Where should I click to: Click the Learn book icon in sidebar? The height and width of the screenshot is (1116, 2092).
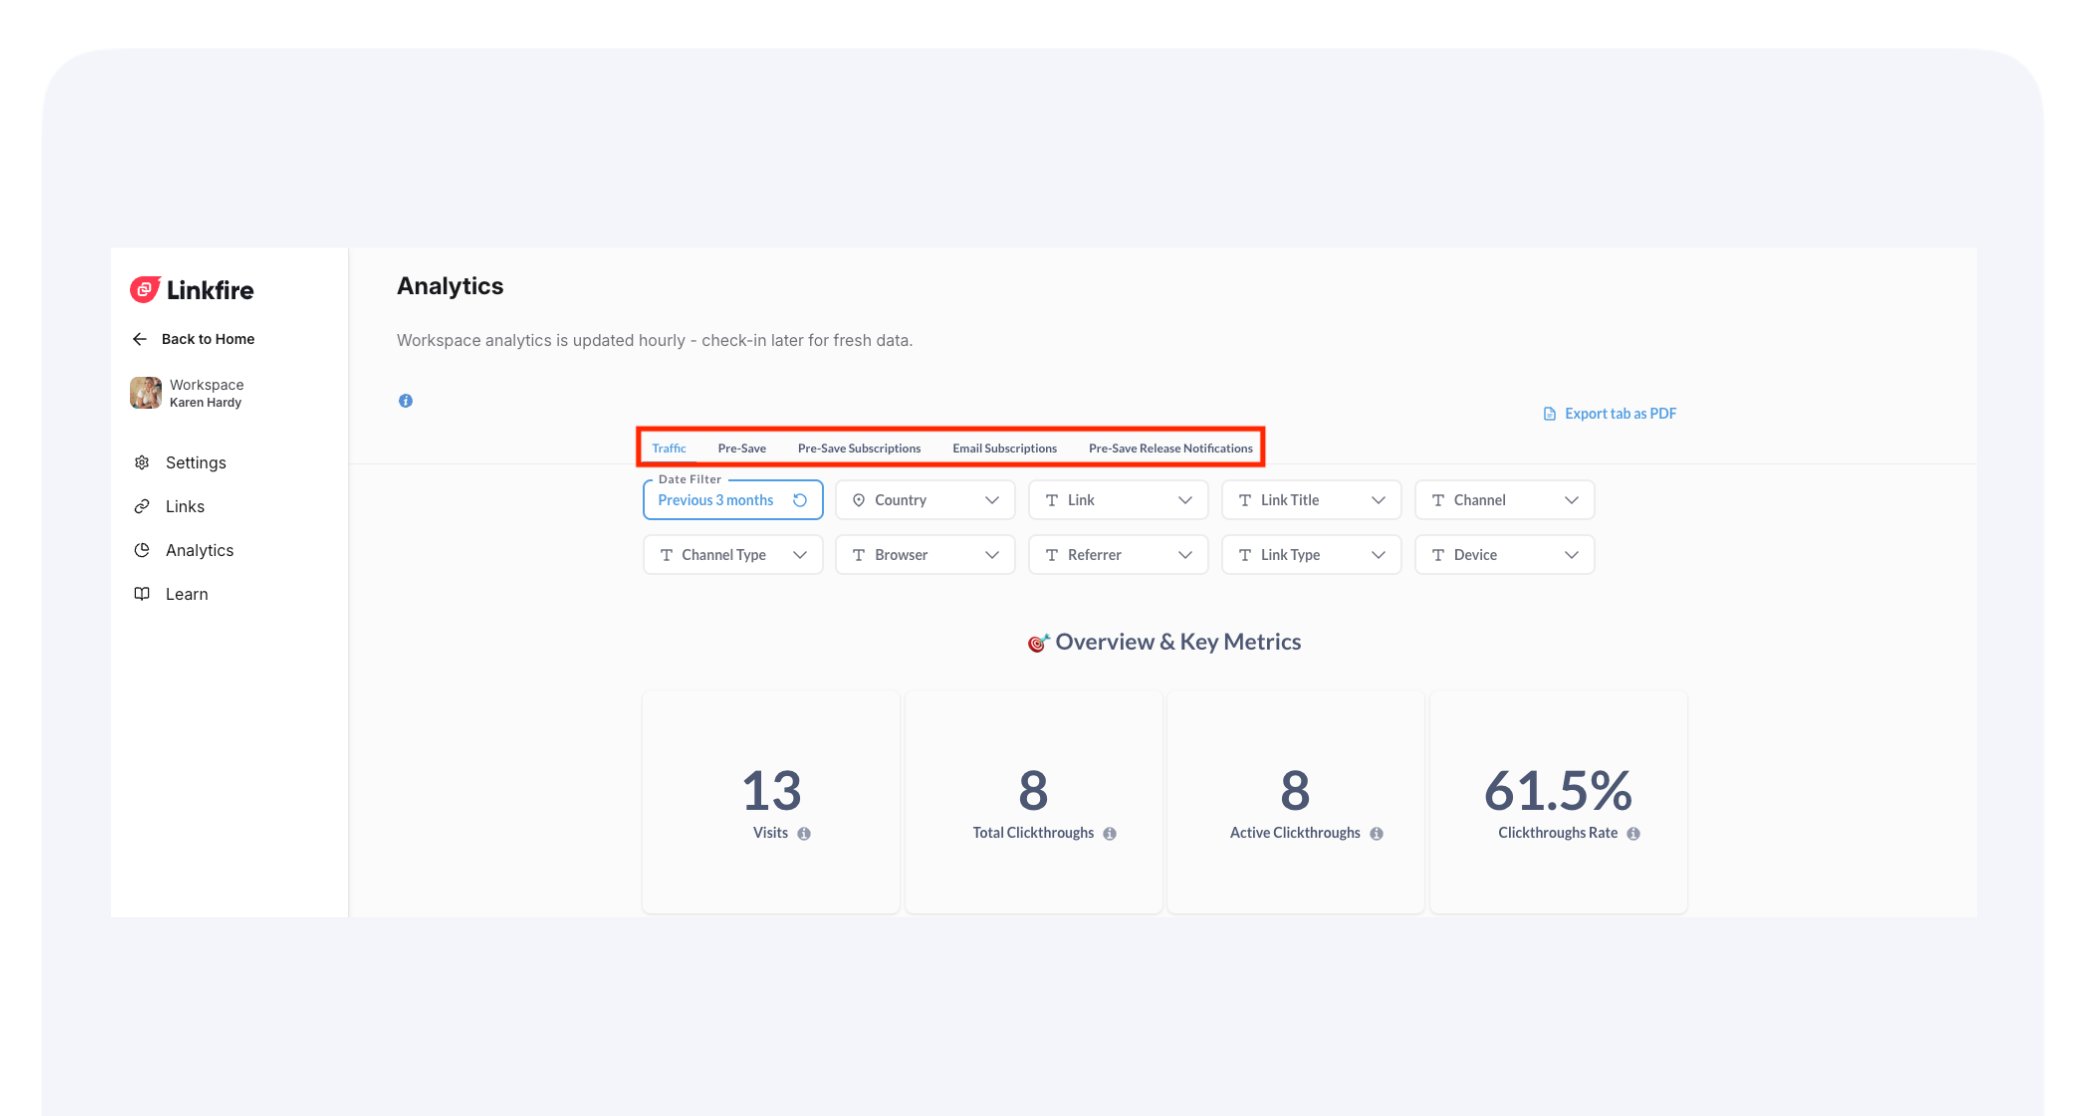[x=142, y=594]
